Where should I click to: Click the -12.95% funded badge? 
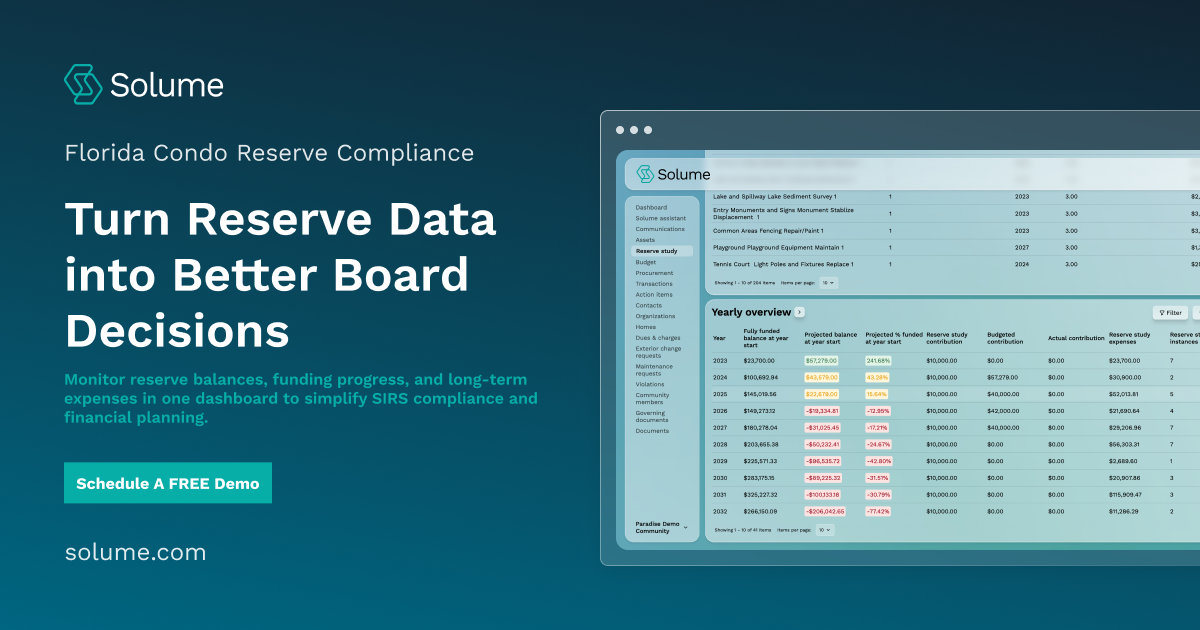879,410
